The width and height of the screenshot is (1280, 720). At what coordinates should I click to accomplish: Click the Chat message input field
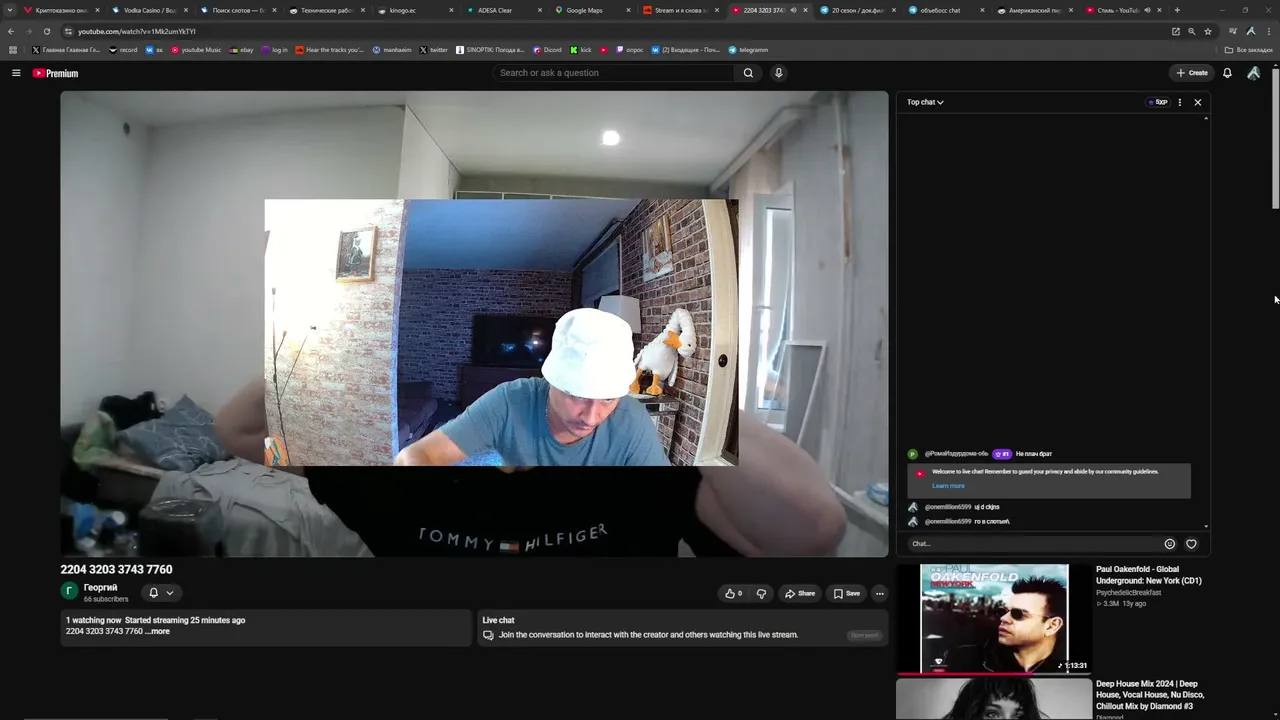pyautogui.click(x=1032, y=544)
